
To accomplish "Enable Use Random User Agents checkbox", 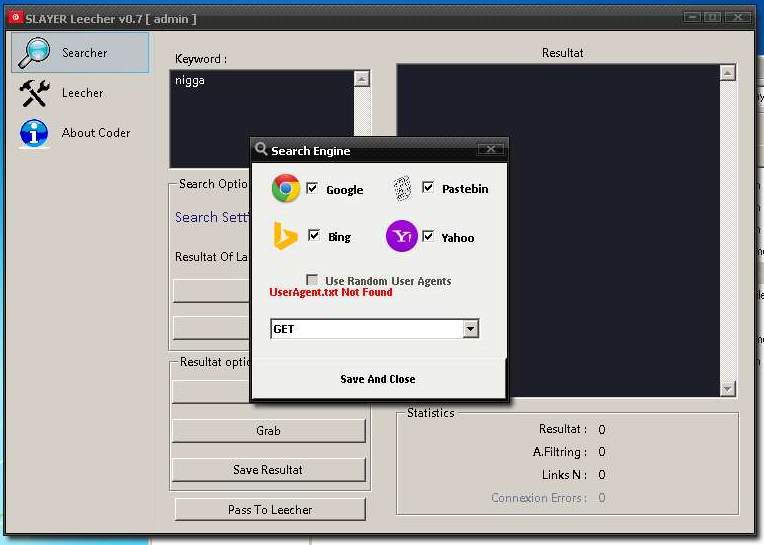I will tap(312, 281).
